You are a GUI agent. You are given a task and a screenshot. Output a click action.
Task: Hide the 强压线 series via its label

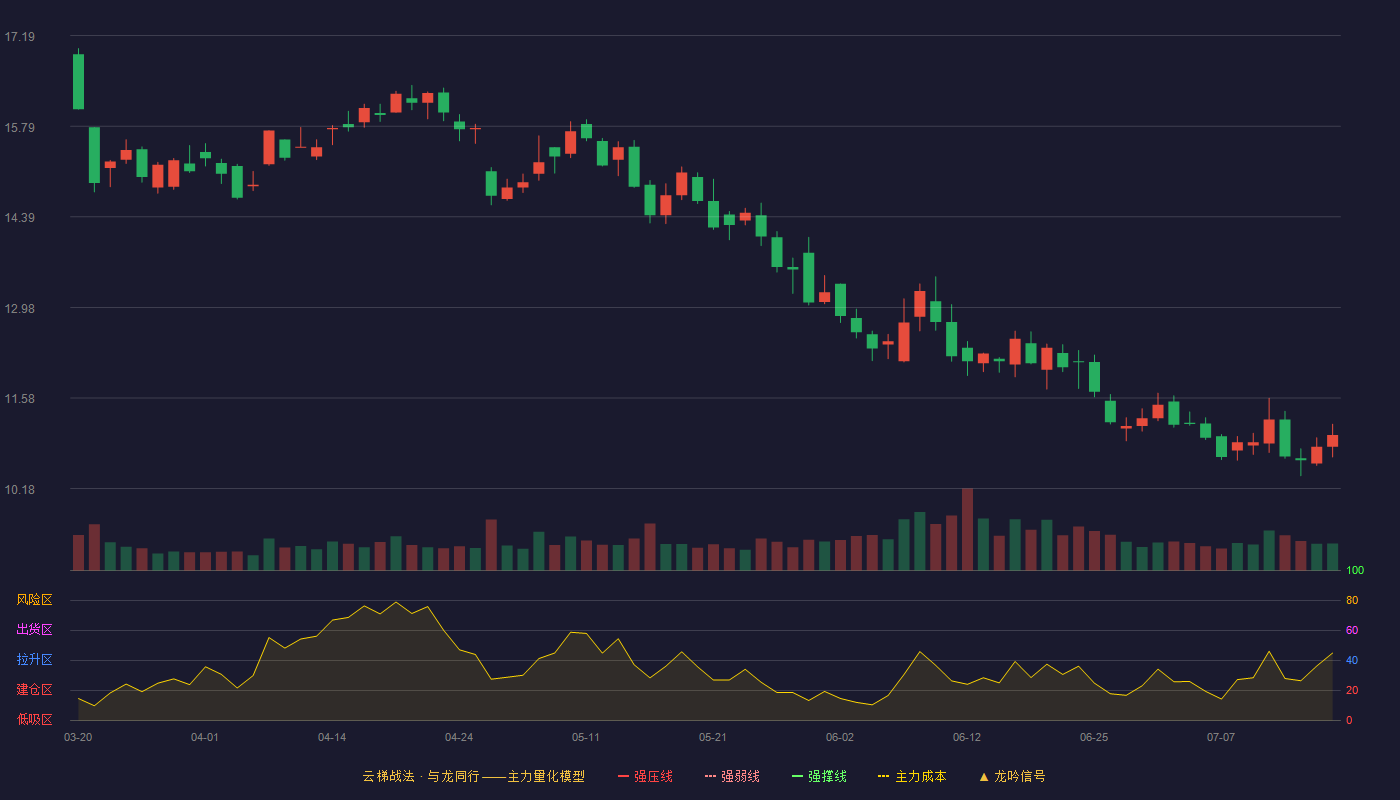[x=653, y=776]
